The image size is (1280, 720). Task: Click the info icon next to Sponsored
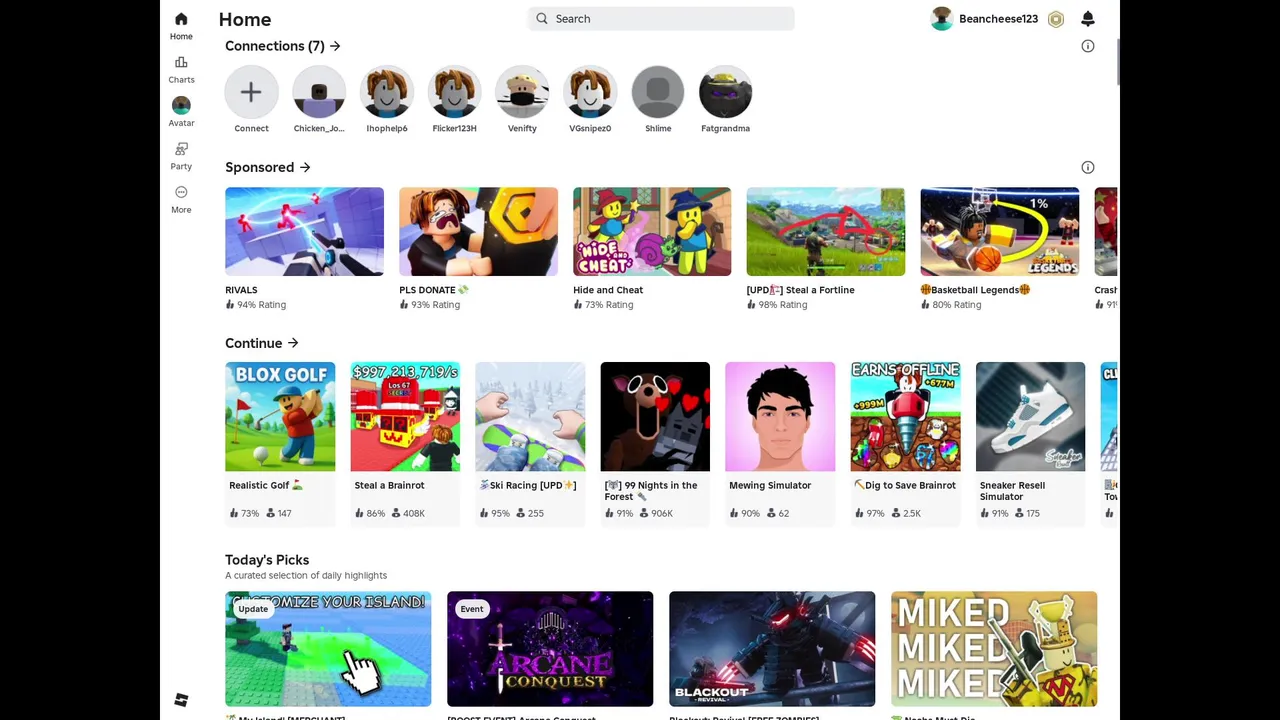pos(1088,167)
